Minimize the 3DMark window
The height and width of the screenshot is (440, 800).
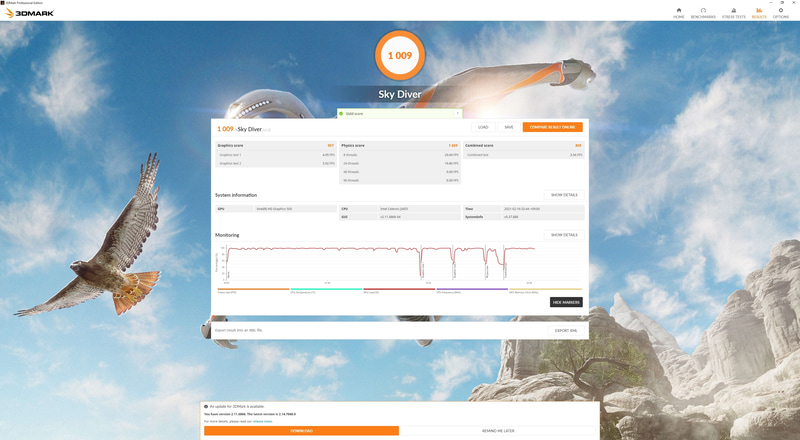click(x=770, y=3)
